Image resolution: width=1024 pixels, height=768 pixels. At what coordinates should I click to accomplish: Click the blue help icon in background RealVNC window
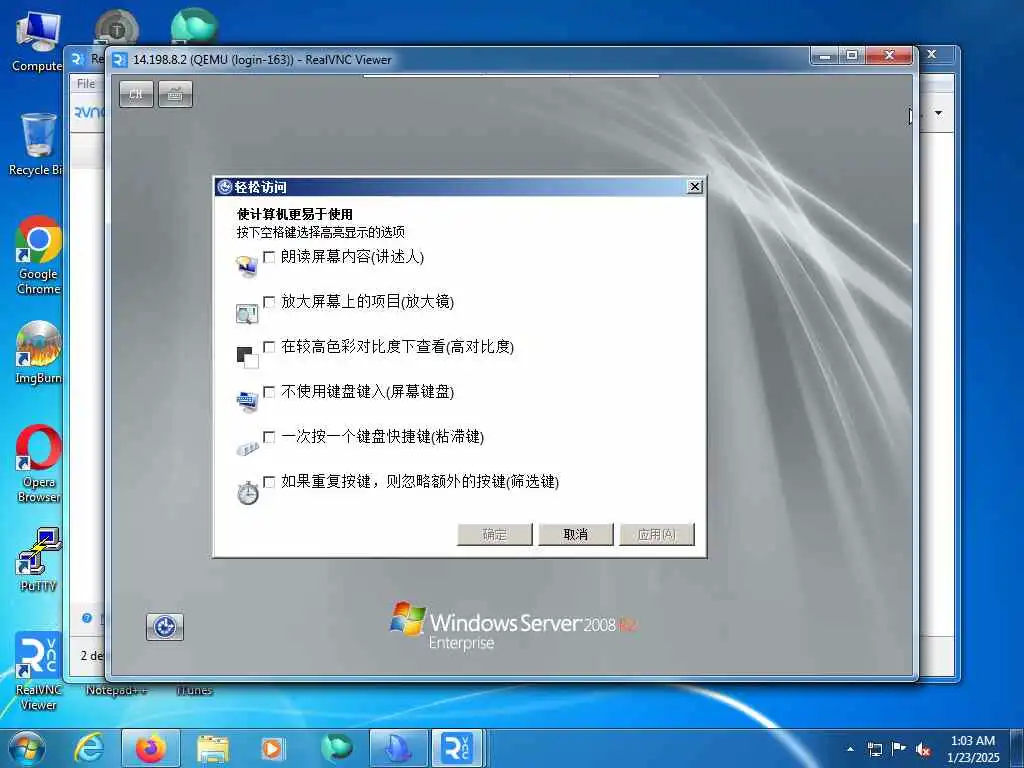pos(87,618)
